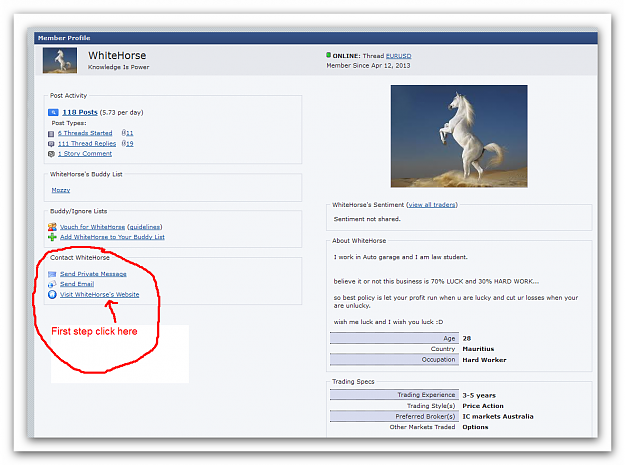Click the small WhiteHorse avatar thumbnail

tap(60, 61)
